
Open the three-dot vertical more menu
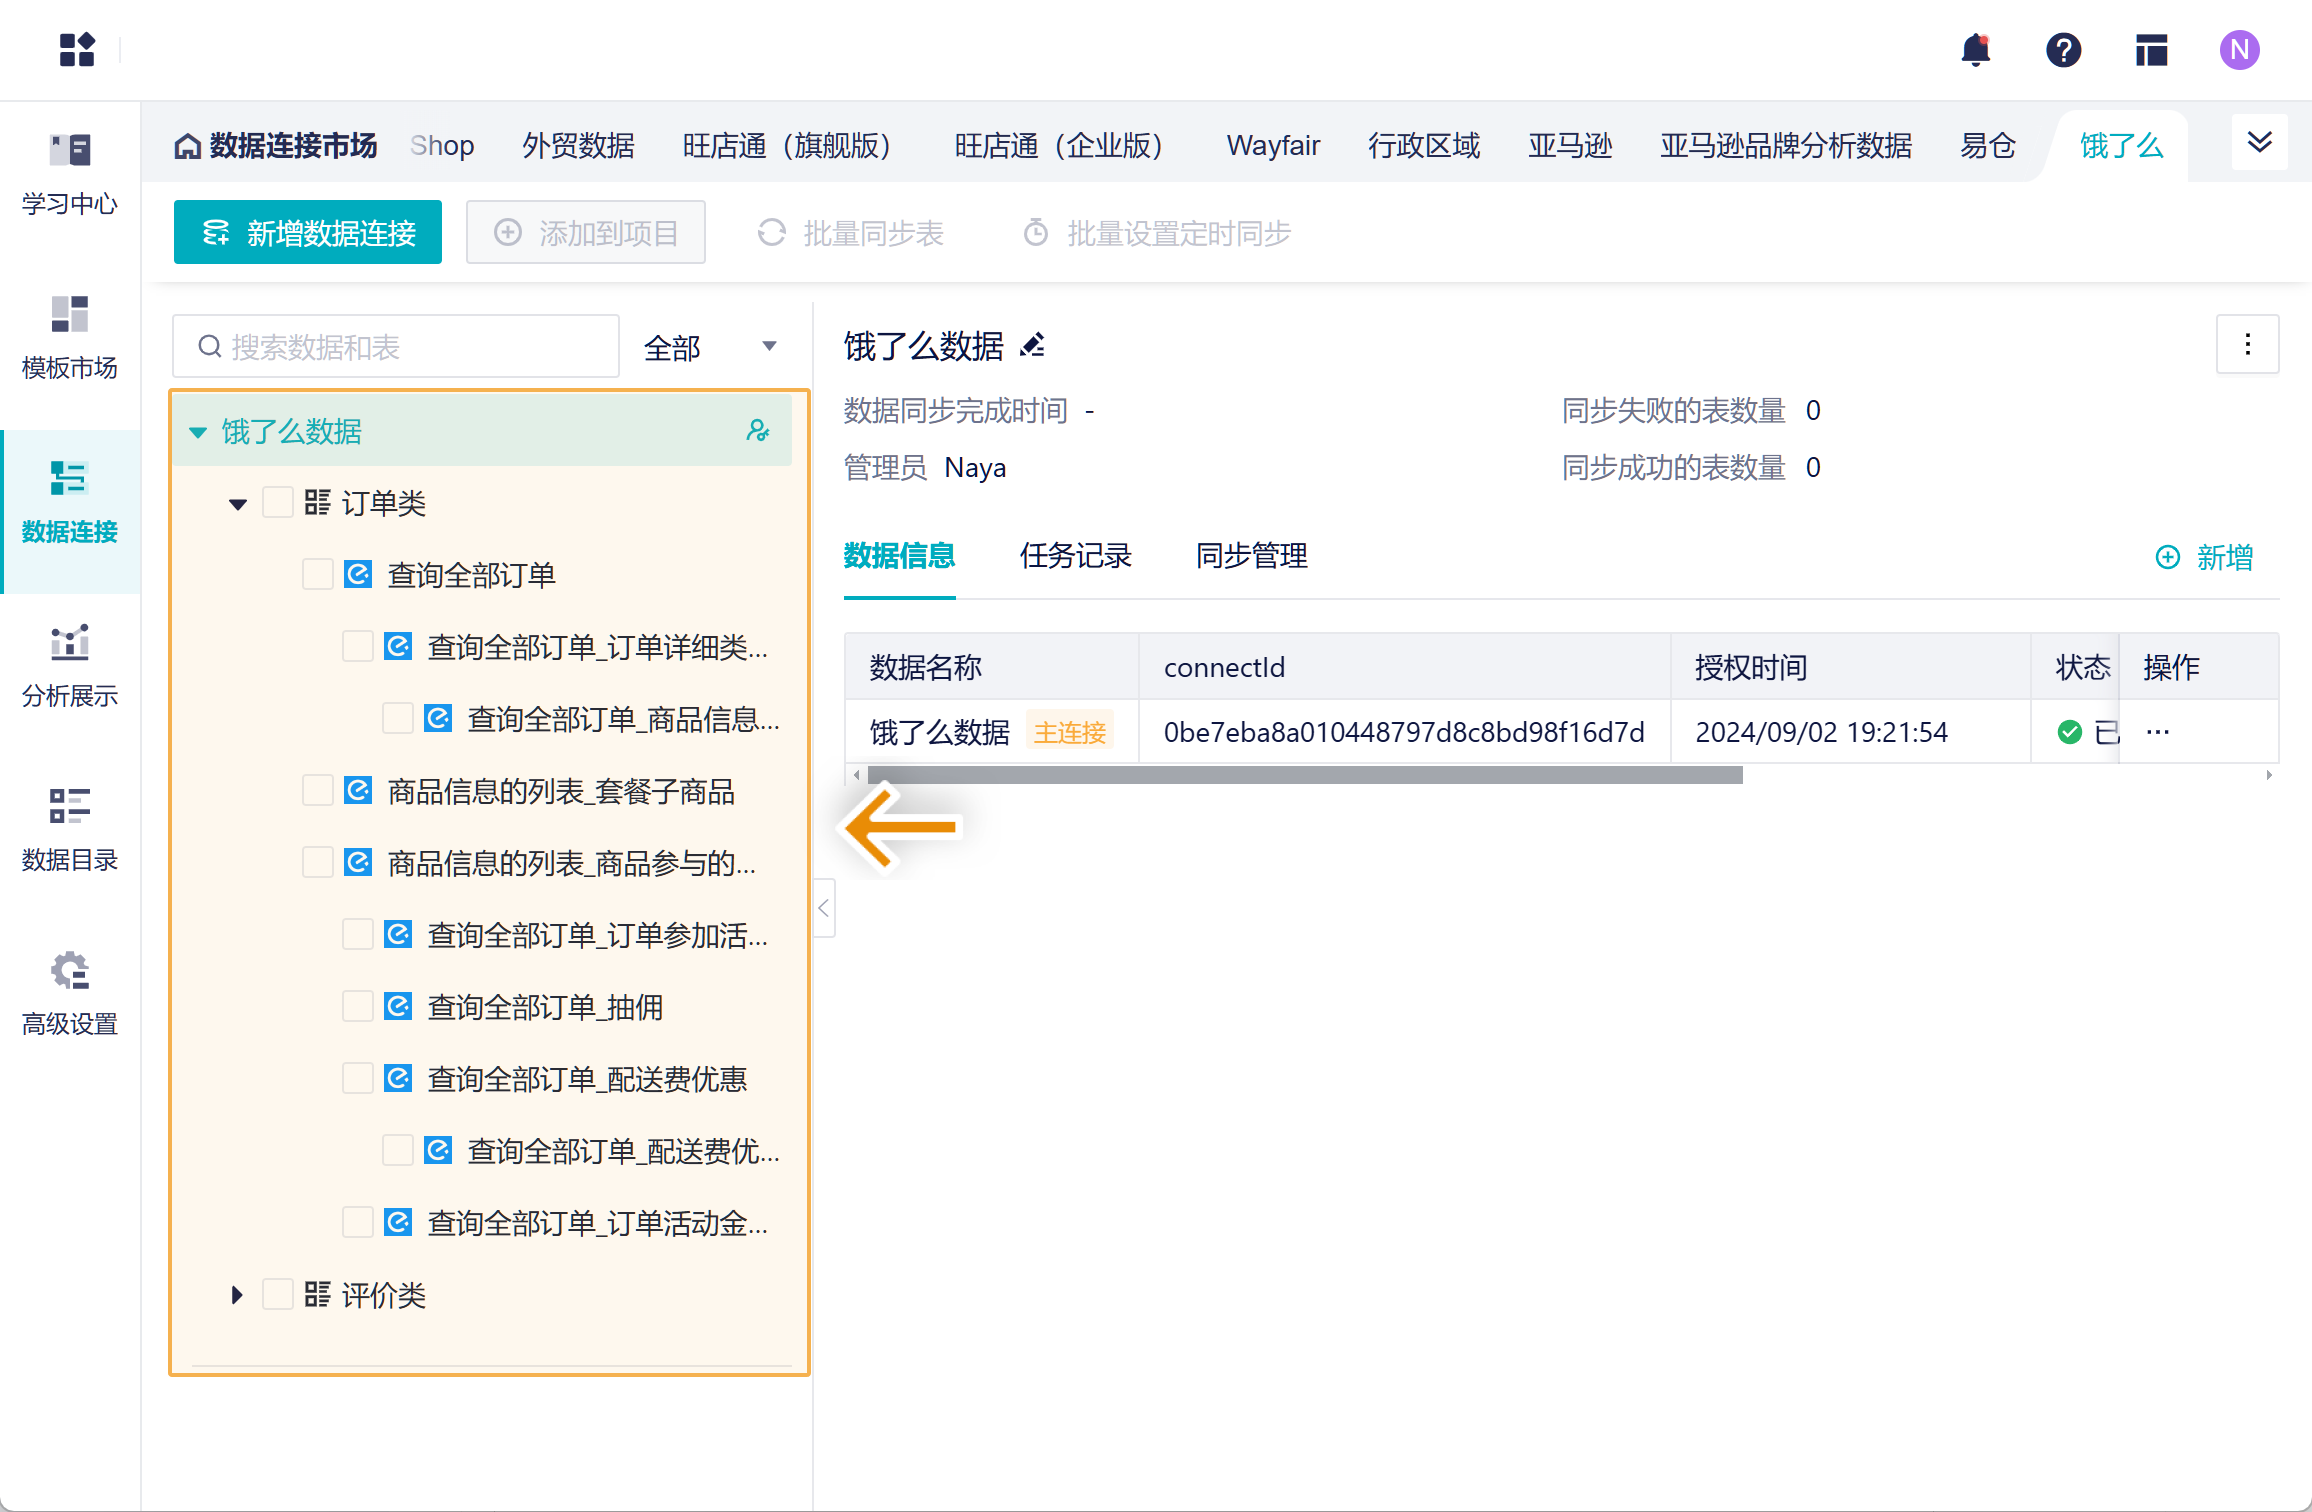[x=2247, y=345]
